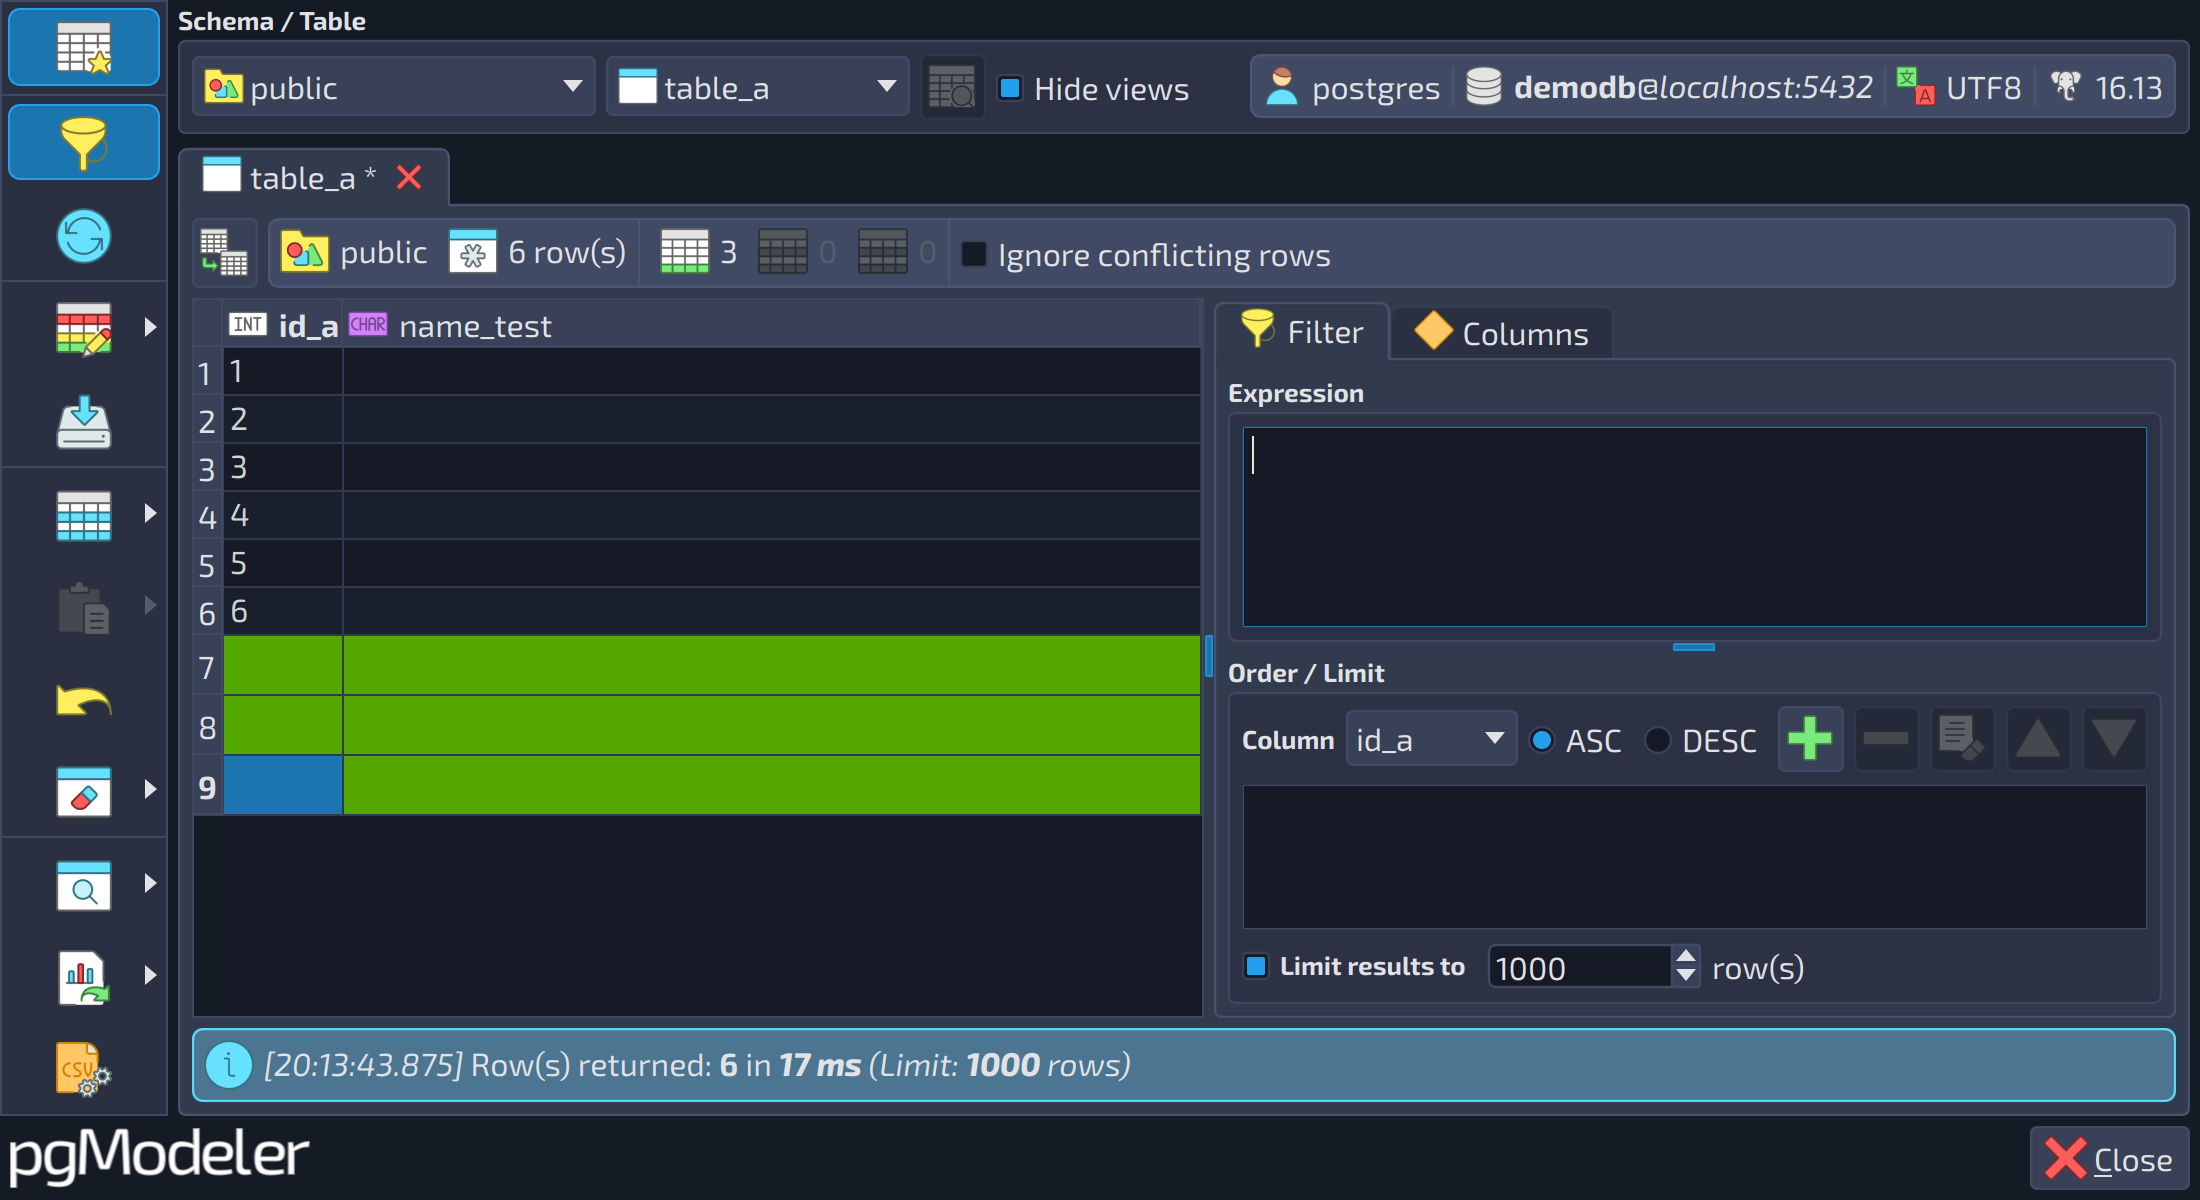The height and width of the screenshot is (1200, 2200).
Task: Expand the edit rows submenu arrow
Action: click(x=150, y=327)
